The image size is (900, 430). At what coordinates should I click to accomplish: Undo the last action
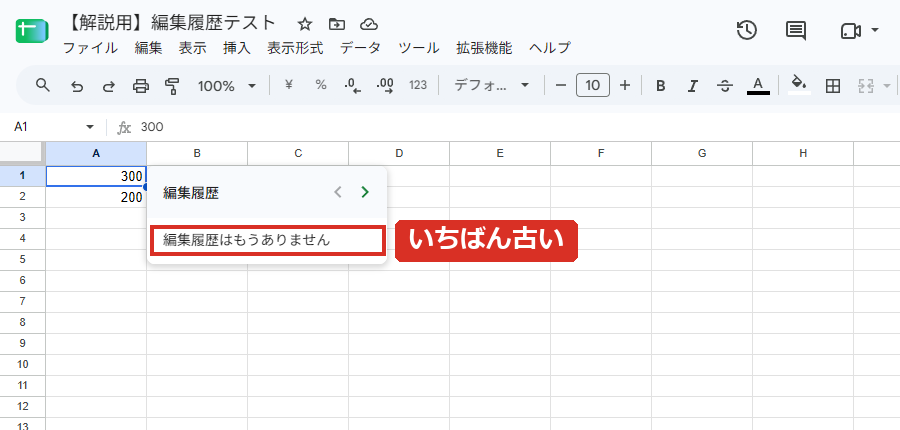[76, 86]
